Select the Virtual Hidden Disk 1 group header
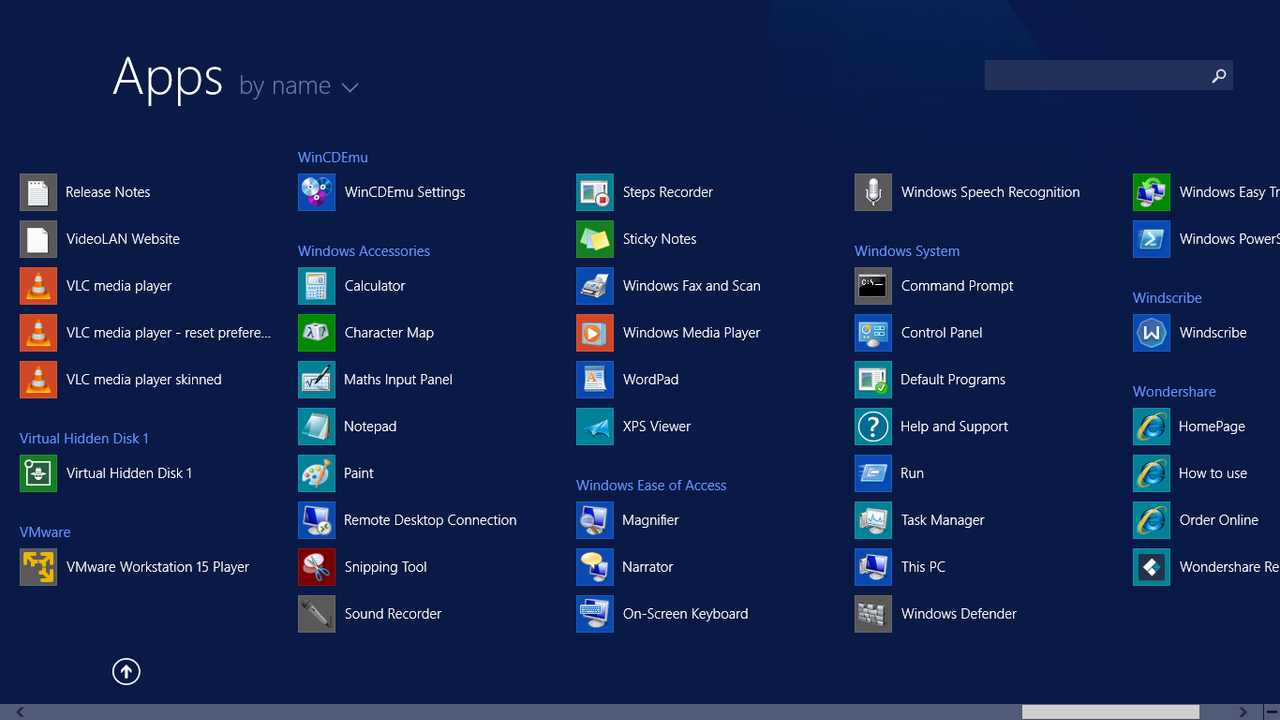Image resolution: width=1280 pixels, height=720 pixels. pos(84,438)
